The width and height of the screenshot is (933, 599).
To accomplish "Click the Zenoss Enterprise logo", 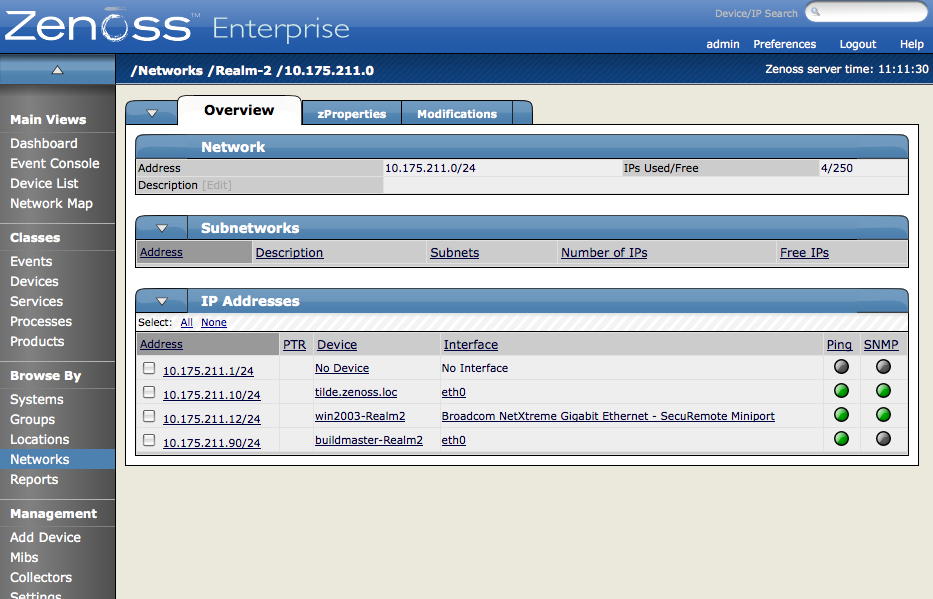I will coord(177,26).
